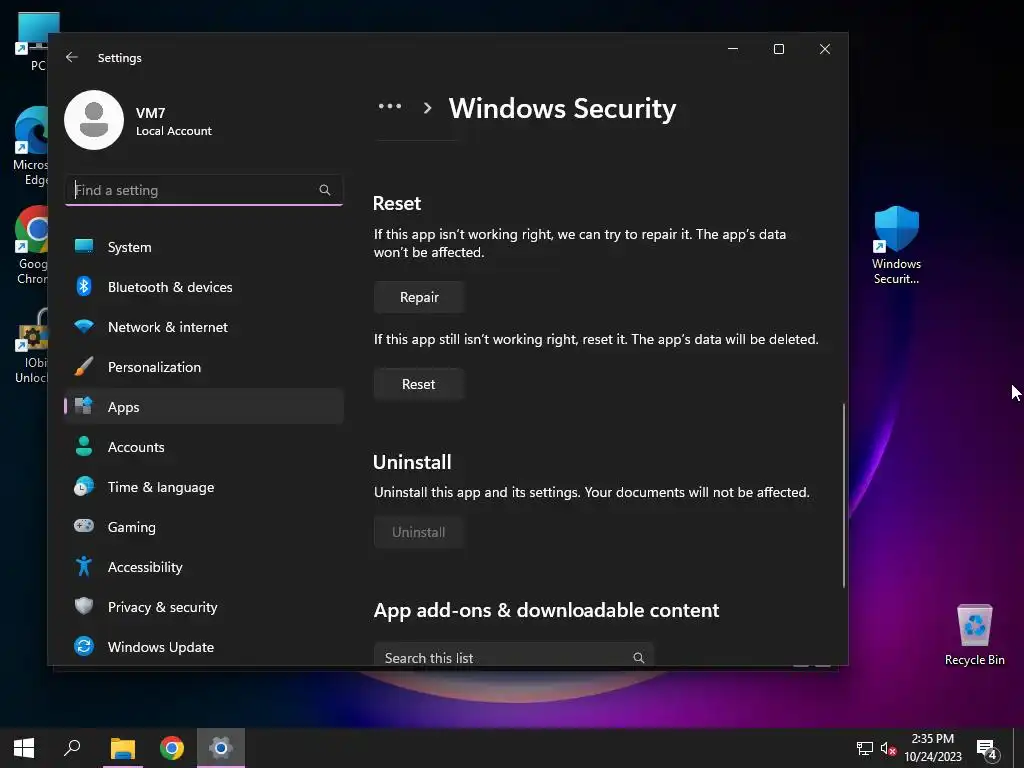This screenshot has width=1024, height=768.
Task: Open Windows Update settings
Action: point(204,647)
